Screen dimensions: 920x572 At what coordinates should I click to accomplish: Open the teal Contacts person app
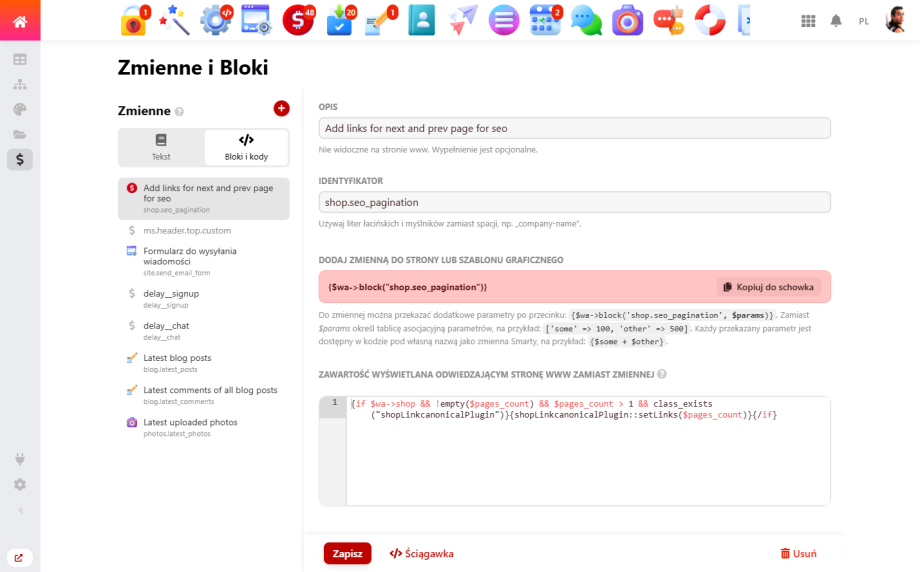(422, 21)
